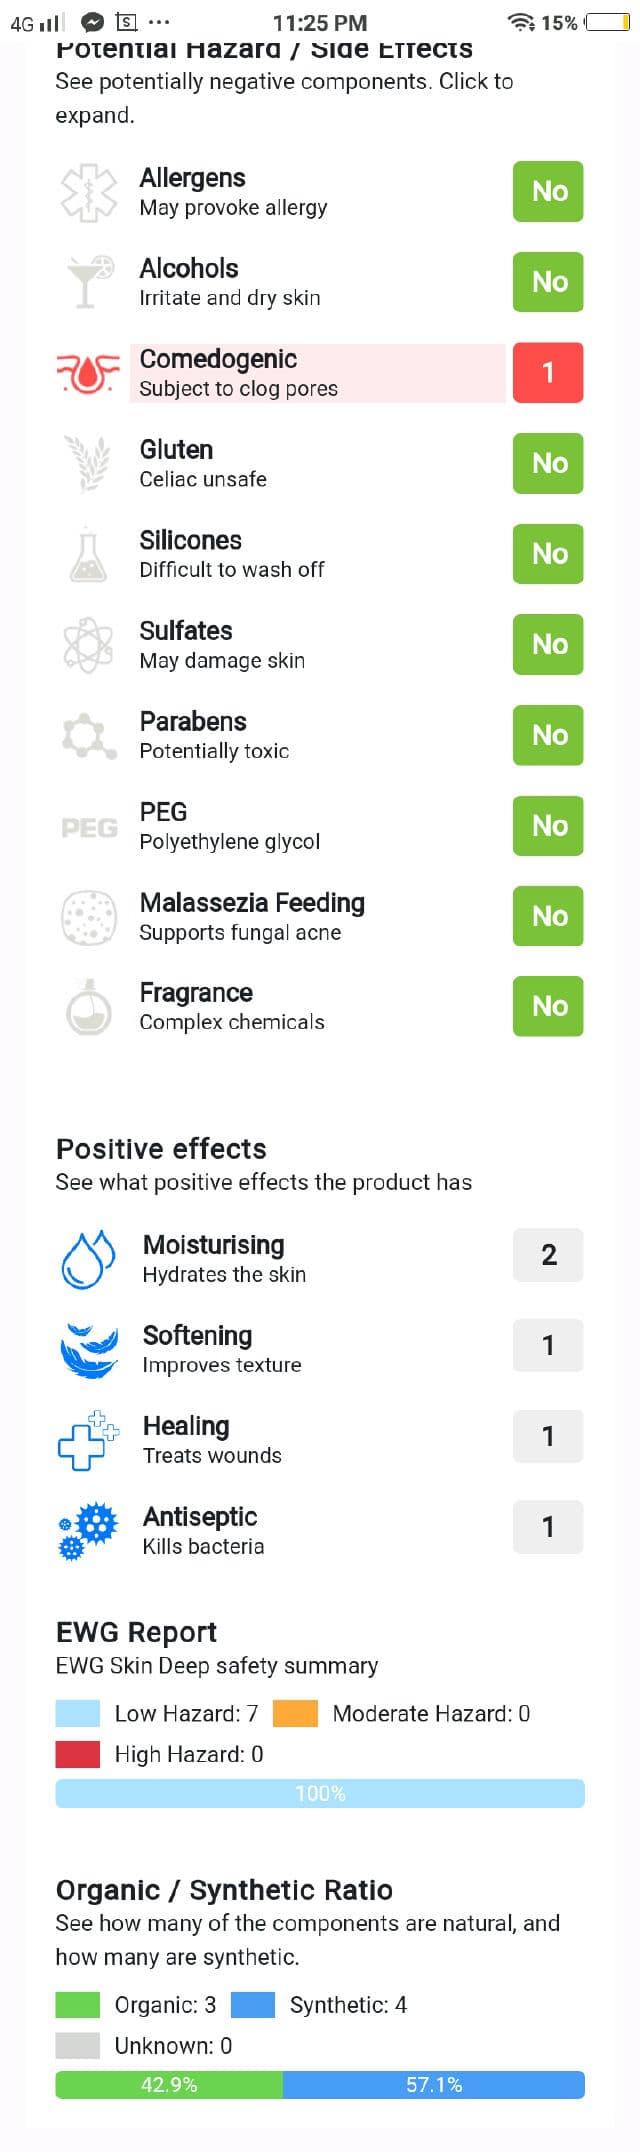Screen dimensions: 640x2152
Task: Tap the Silicones flask icon
Action: [x=88, y=554]
